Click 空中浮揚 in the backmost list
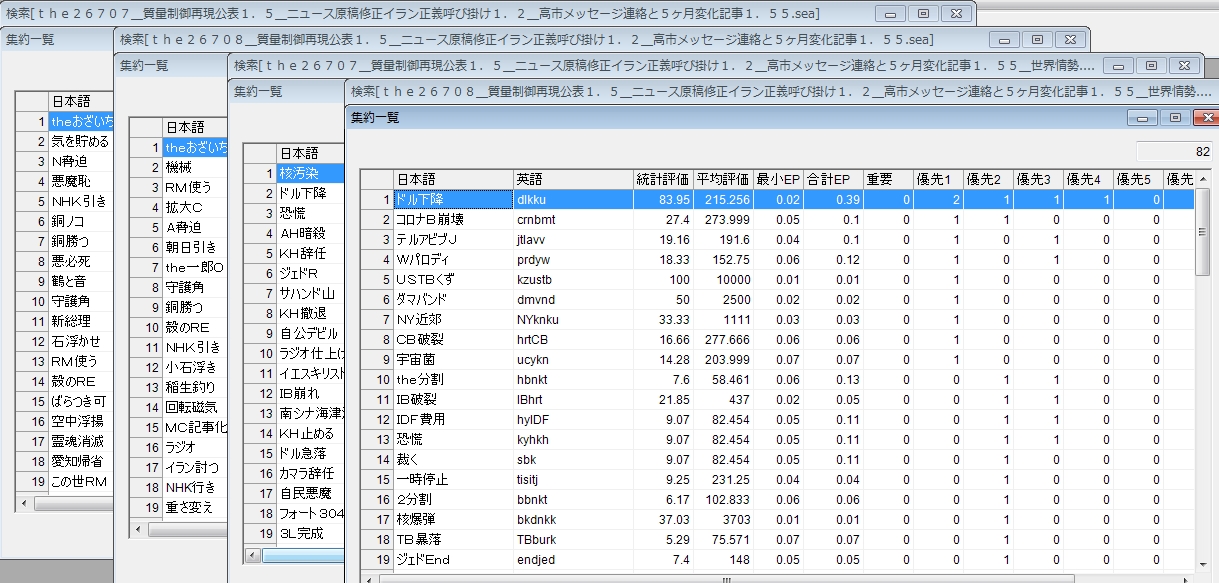1219x583 pixels. coord(81,421)
